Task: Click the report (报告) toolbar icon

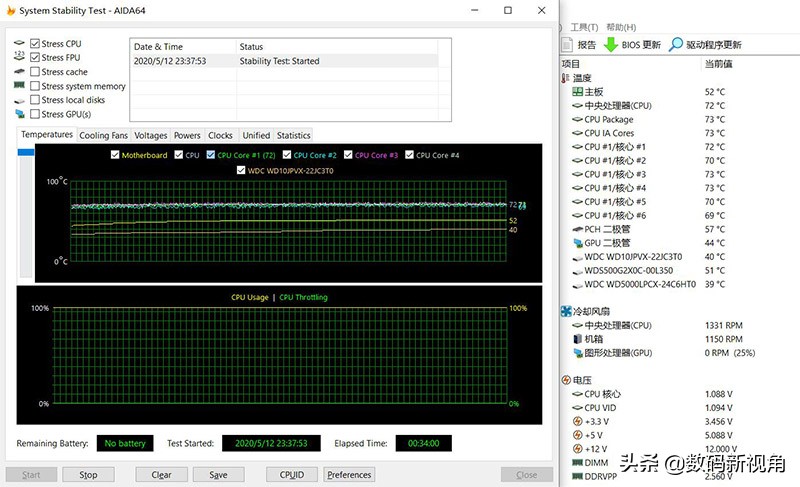Action: (x=567, y=44)
